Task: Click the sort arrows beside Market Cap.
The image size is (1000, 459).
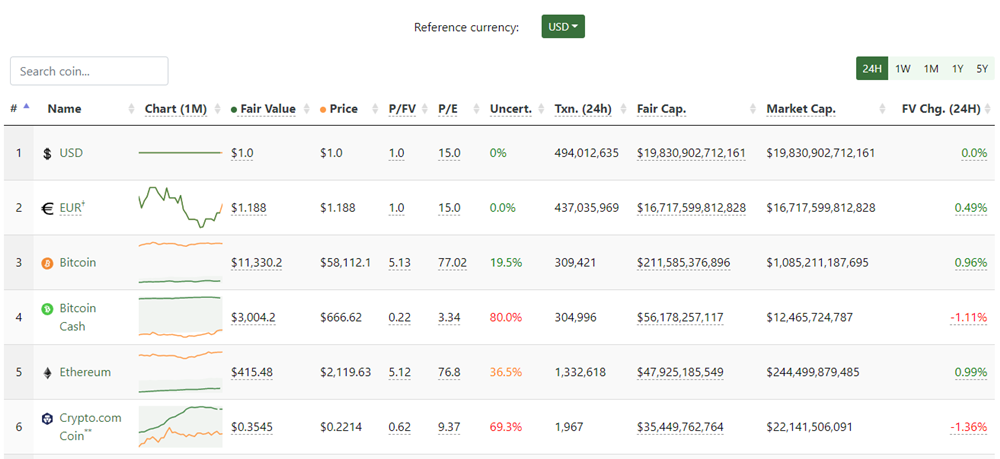Action: (x=883, y=109)
